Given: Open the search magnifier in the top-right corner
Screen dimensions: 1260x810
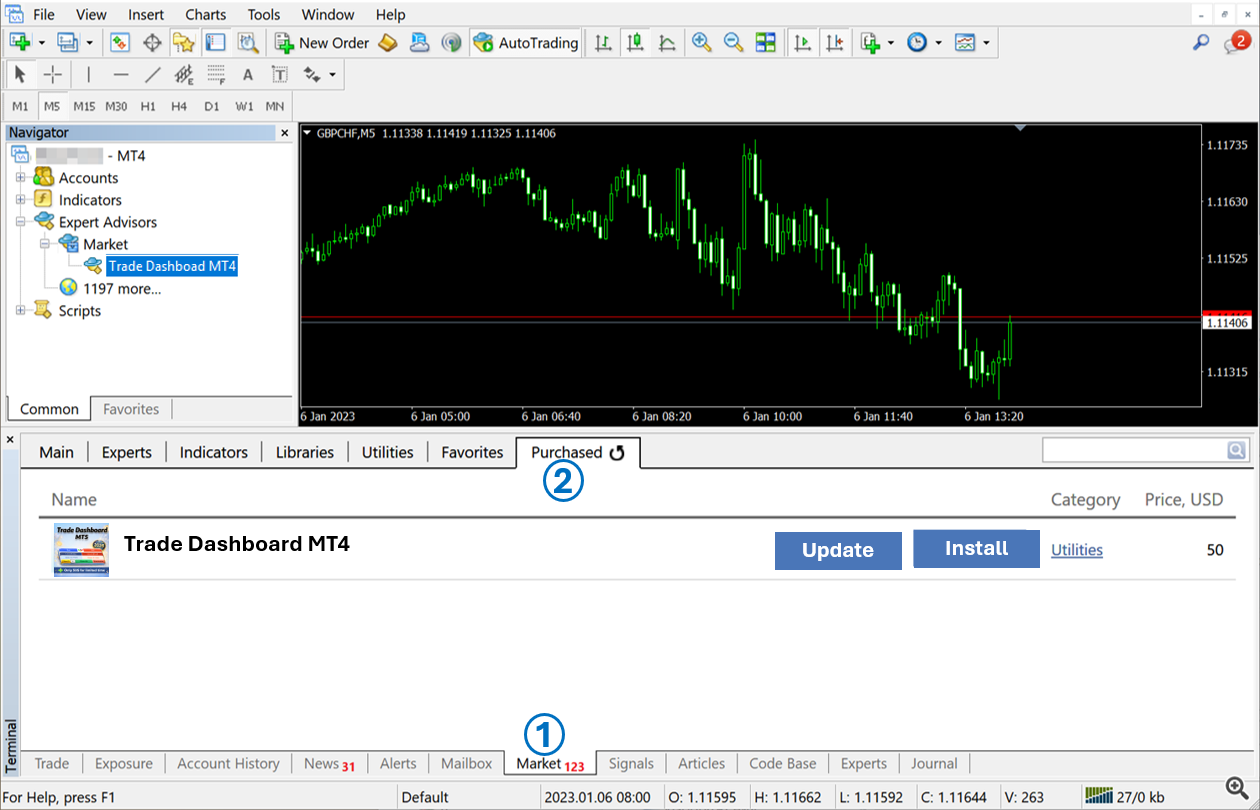Looking at the screenshot, I should point(1201,42).
